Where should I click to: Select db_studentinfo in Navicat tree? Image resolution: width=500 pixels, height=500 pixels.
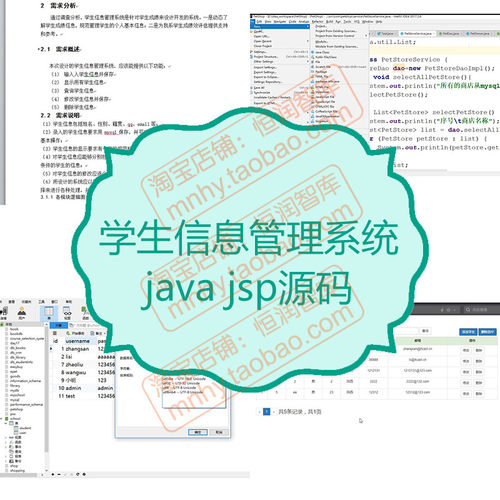coord(21,362)
